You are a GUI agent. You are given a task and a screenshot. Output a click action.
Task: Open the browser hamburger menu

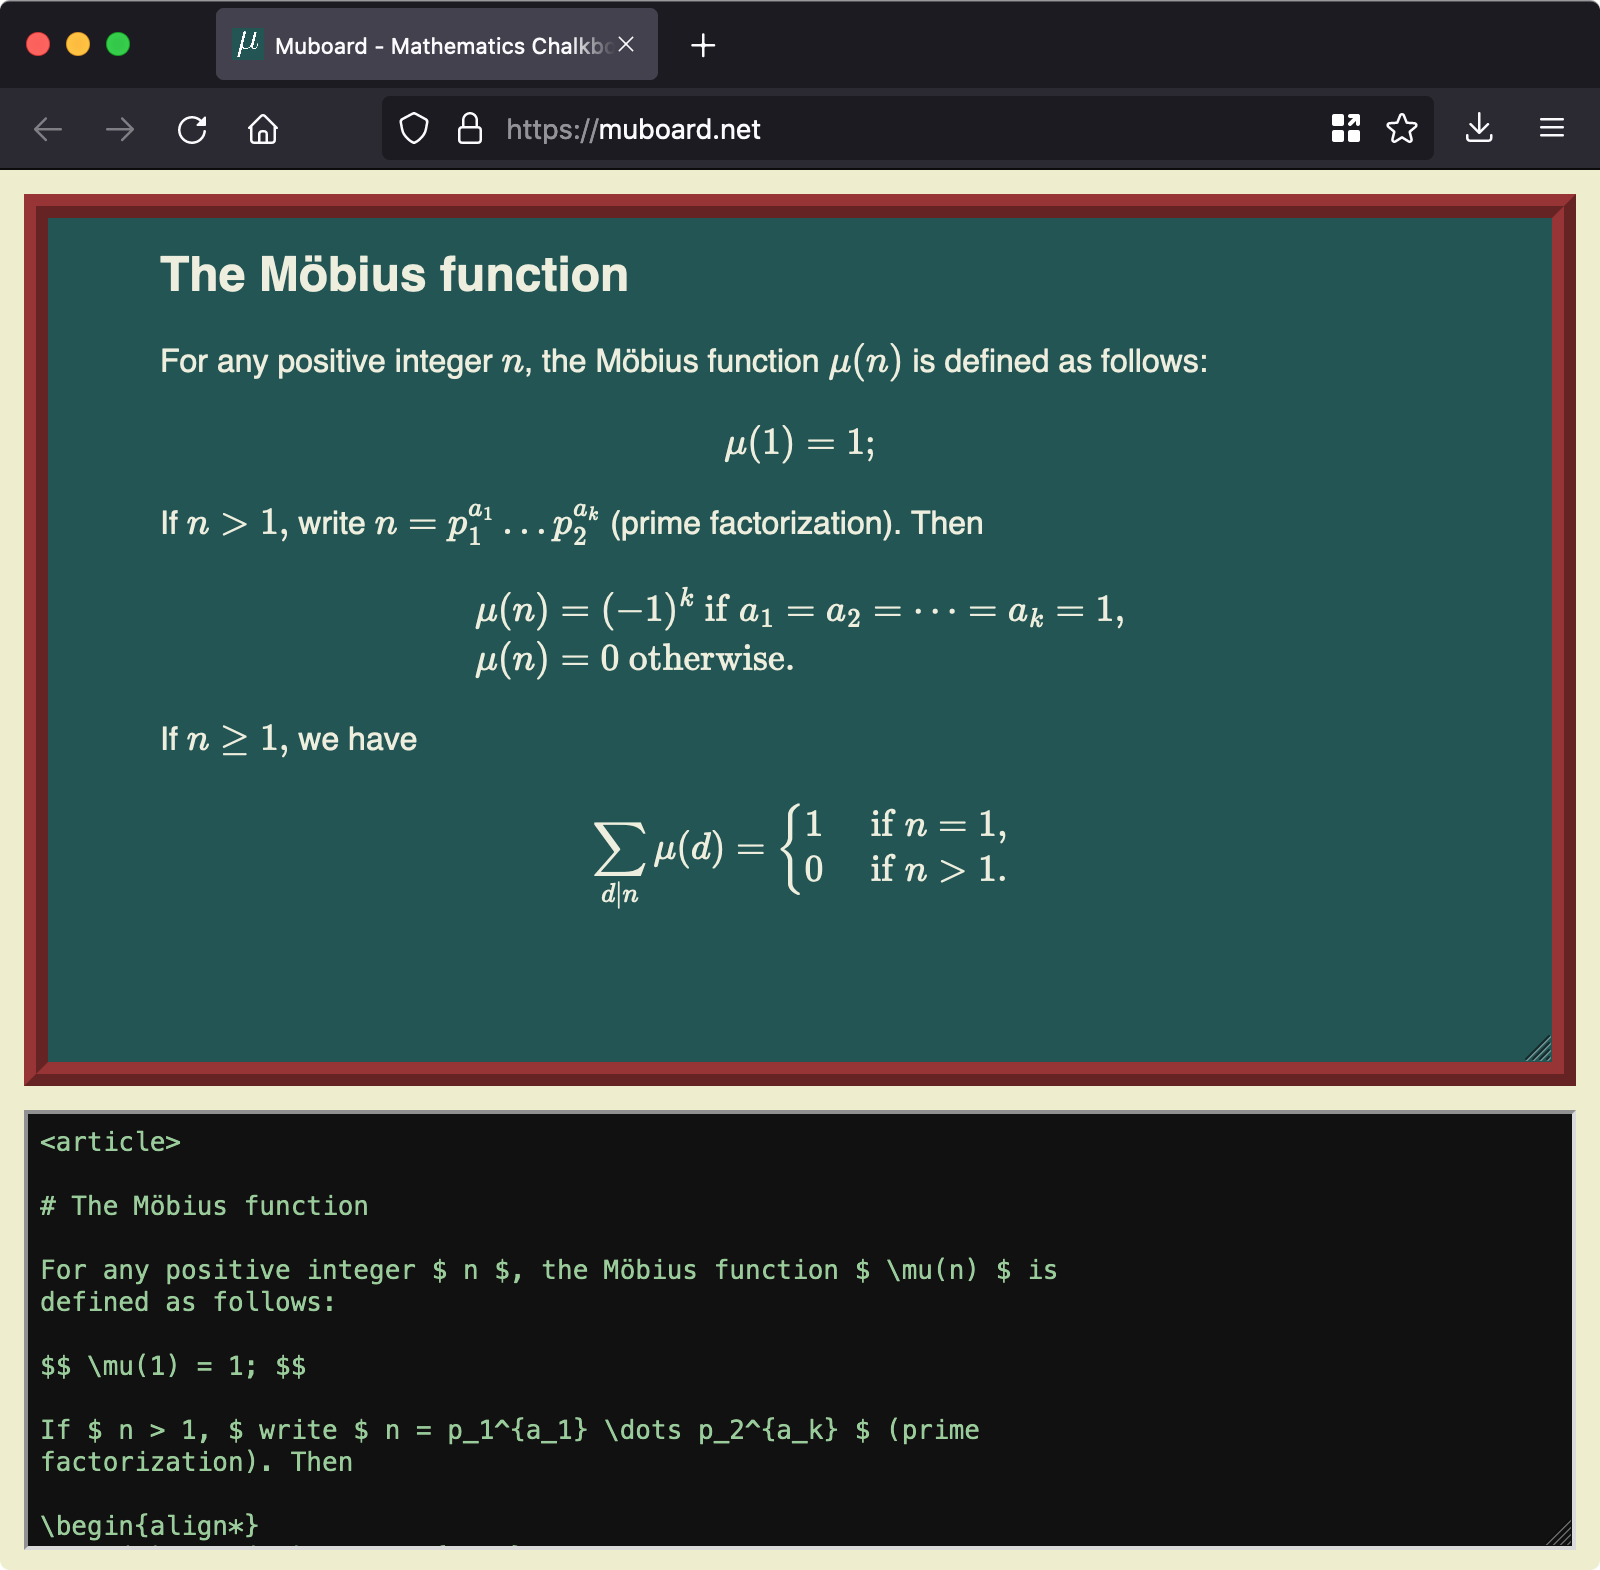pos(1552,128)
